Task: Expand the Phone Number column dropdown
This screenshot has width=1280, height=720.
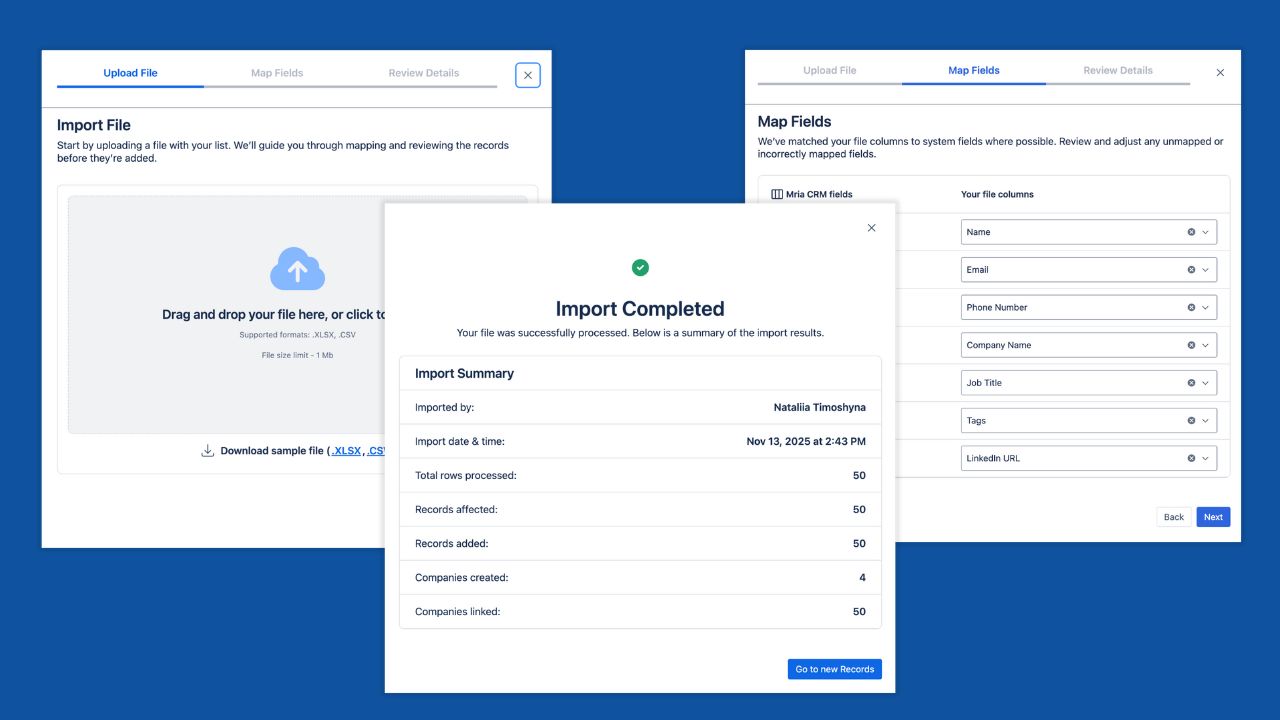Action: (1206, 308)
